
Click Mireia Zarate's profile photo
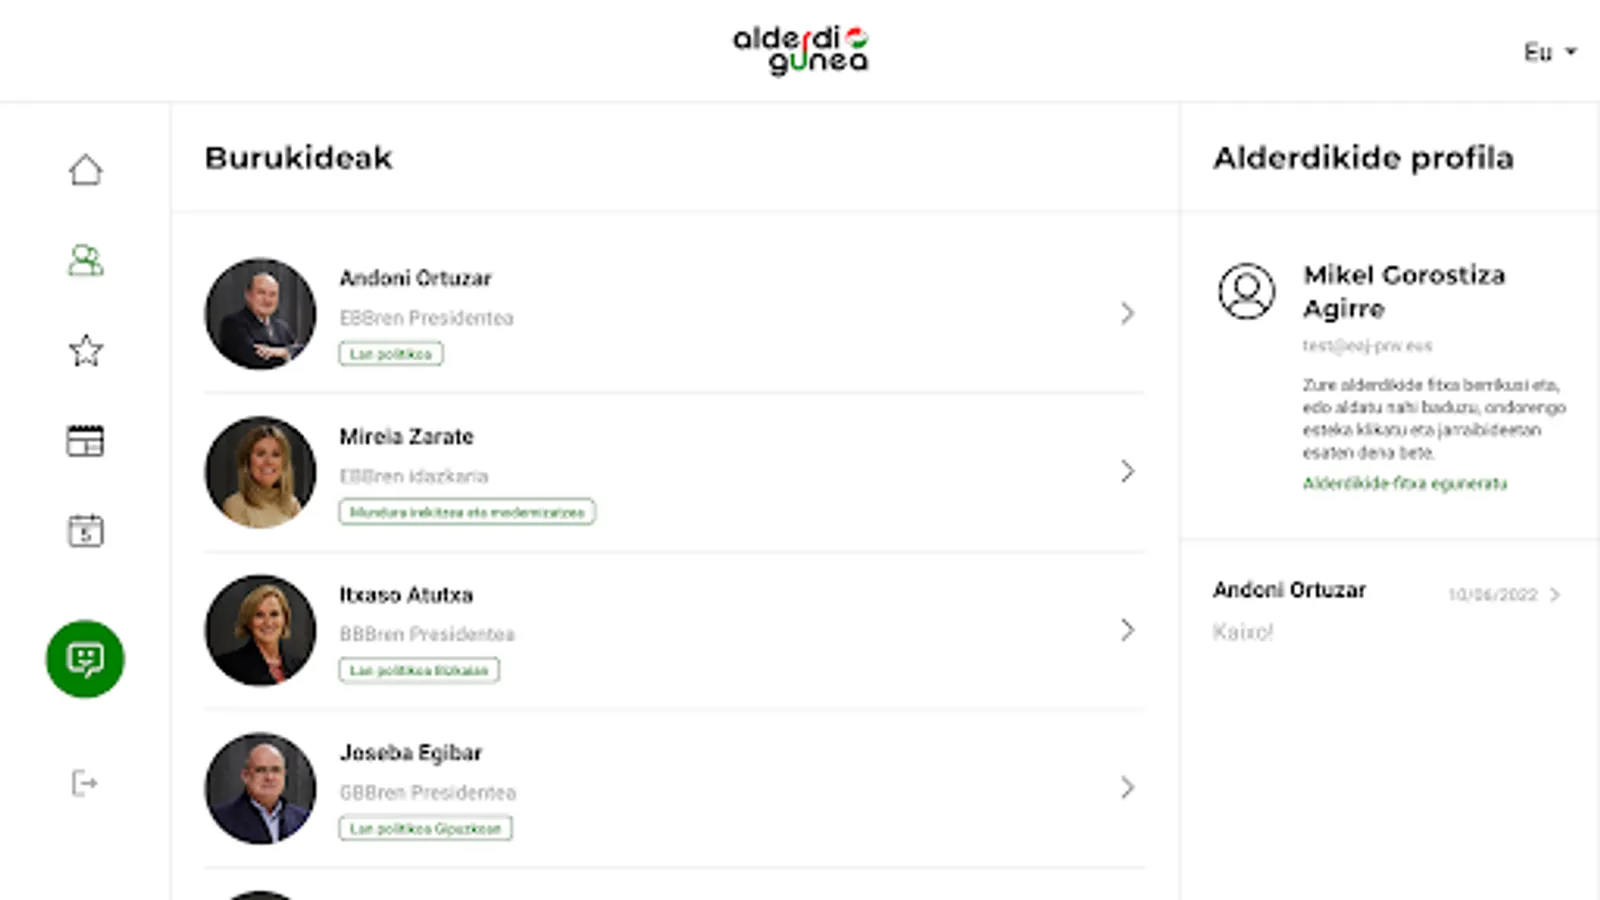coord(260,472)
